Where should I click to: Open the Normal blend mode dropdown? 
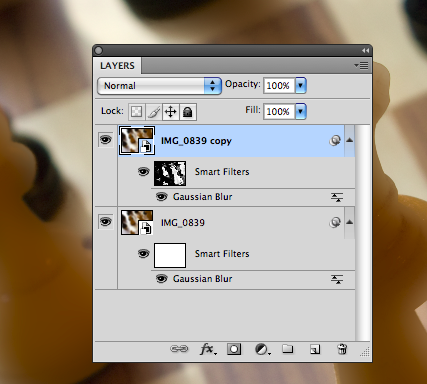pos(159,86)
